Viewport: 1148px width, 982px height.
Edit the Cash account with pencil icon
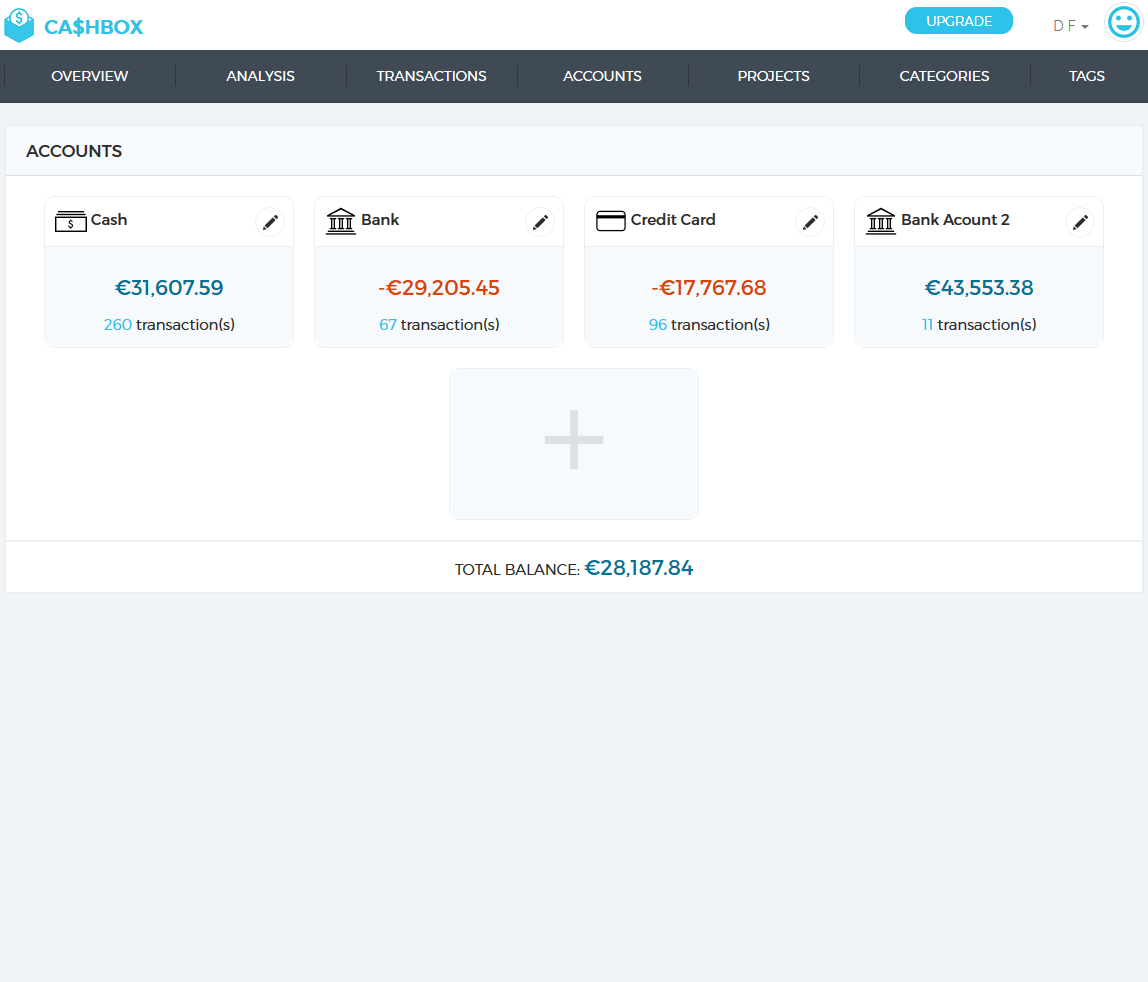(270, 222)
